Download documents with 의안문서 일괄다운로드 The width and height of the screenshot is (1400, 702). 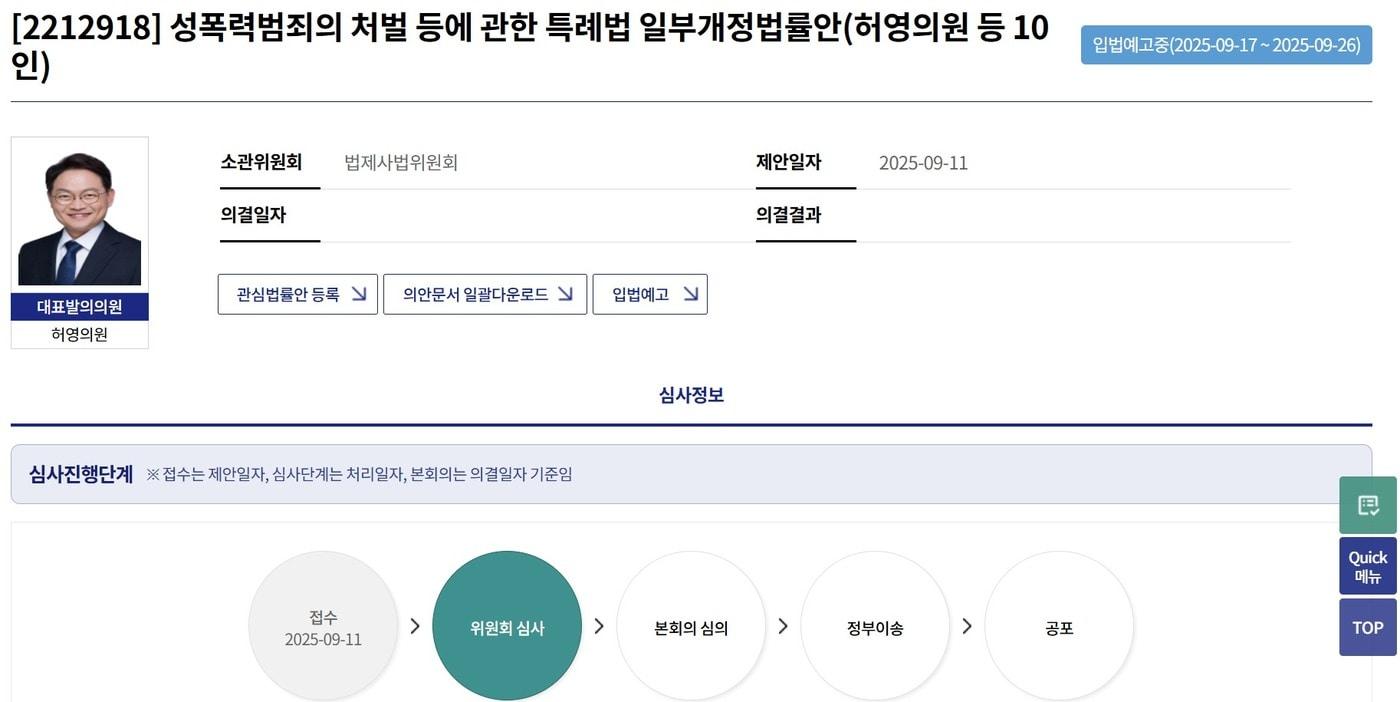[x=485, y=294]
